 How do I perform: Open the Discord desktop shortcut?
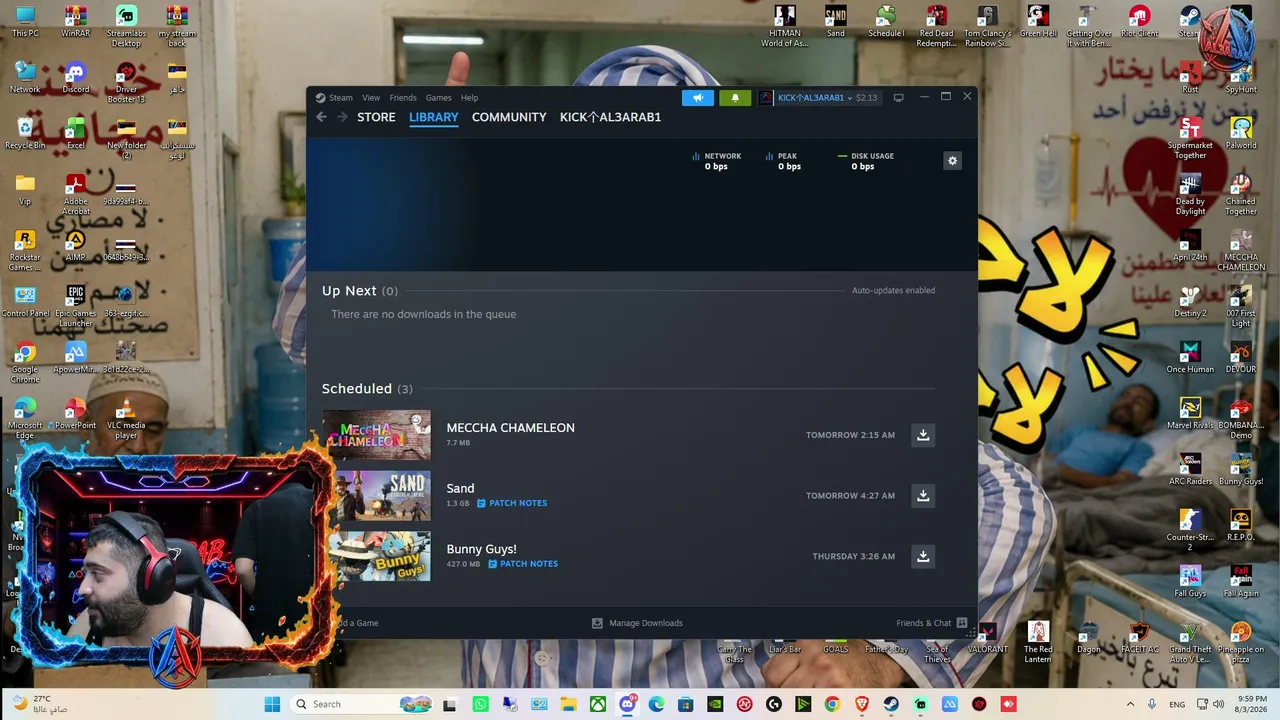(x=76, y=78)
